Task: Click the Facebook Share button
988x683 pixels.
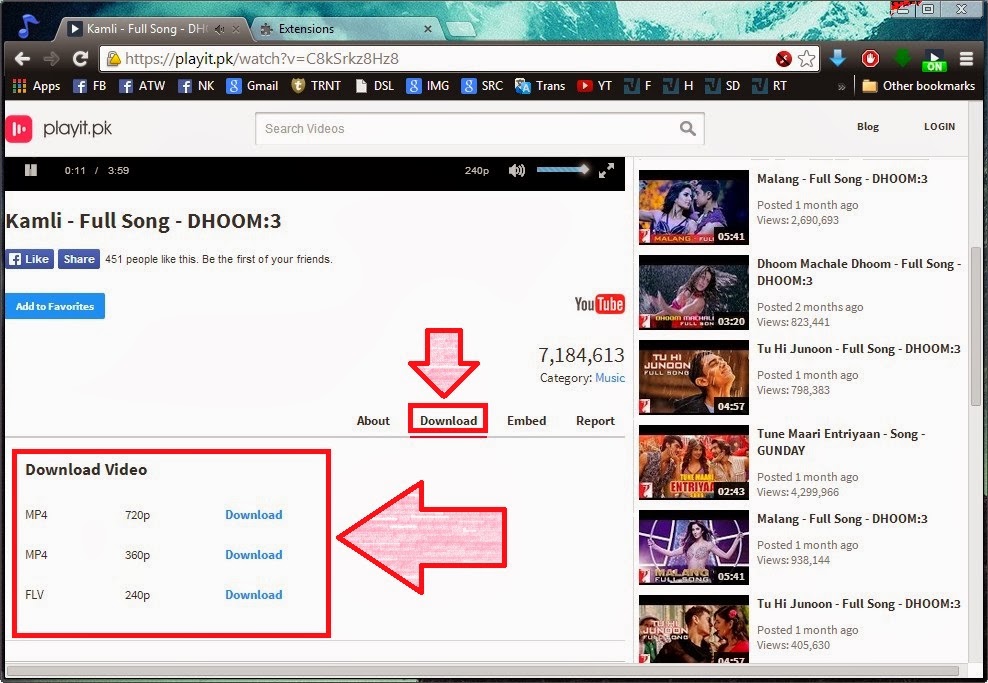Action: point(79,259)
